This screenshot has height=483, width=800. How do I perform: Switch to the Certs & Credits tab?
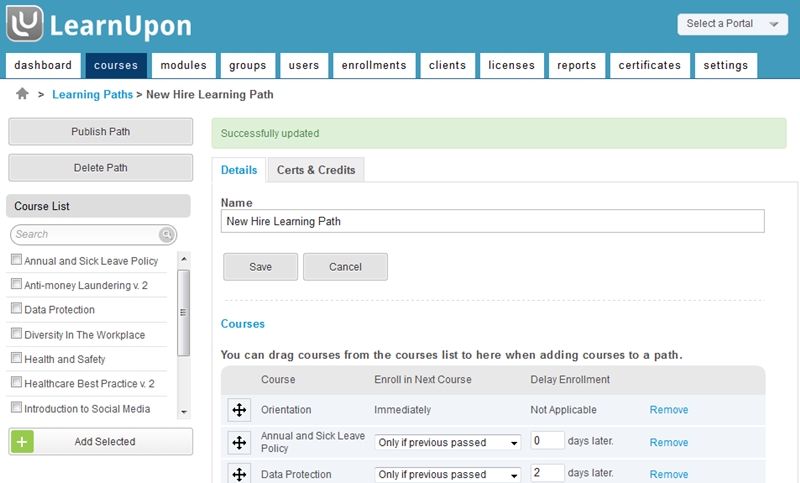tap(316, 170)
